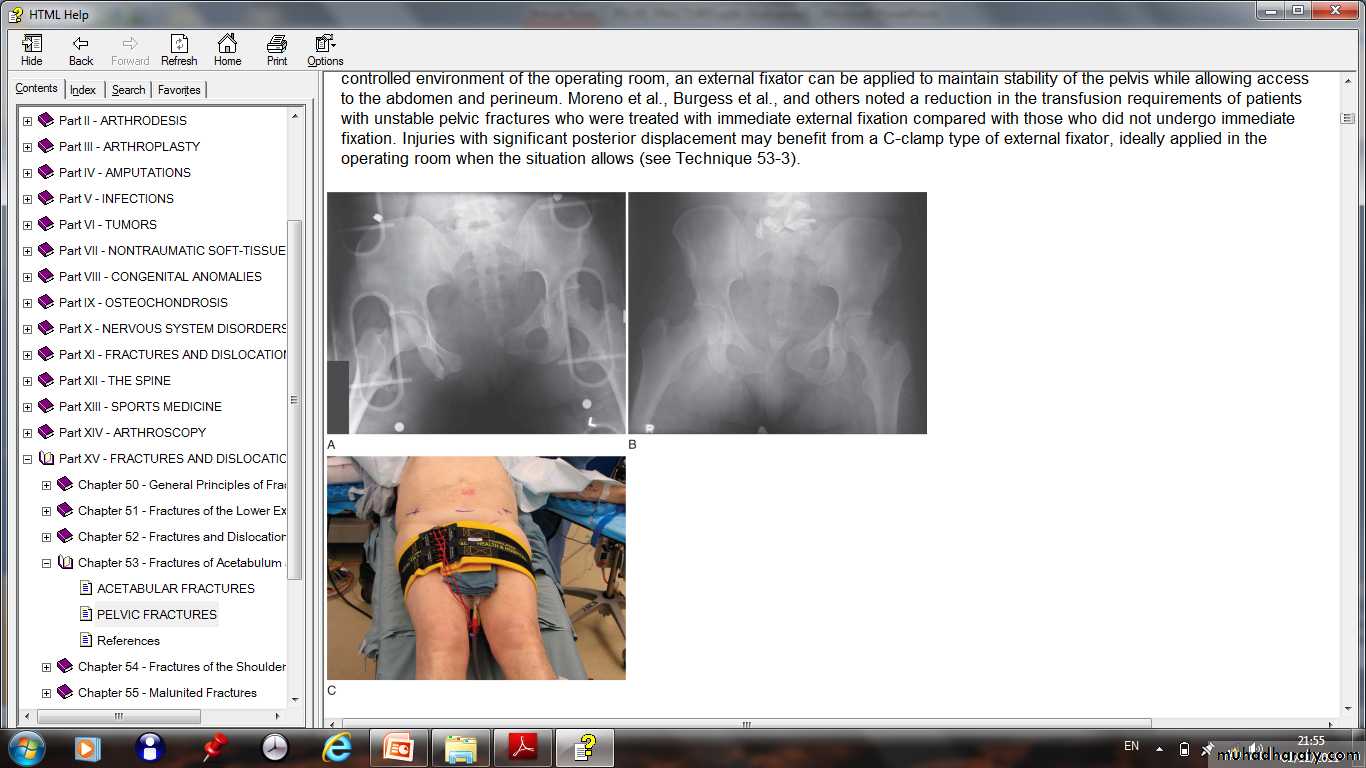Expand Chapter 55 Malunited Fractures node

pos(47,693)
